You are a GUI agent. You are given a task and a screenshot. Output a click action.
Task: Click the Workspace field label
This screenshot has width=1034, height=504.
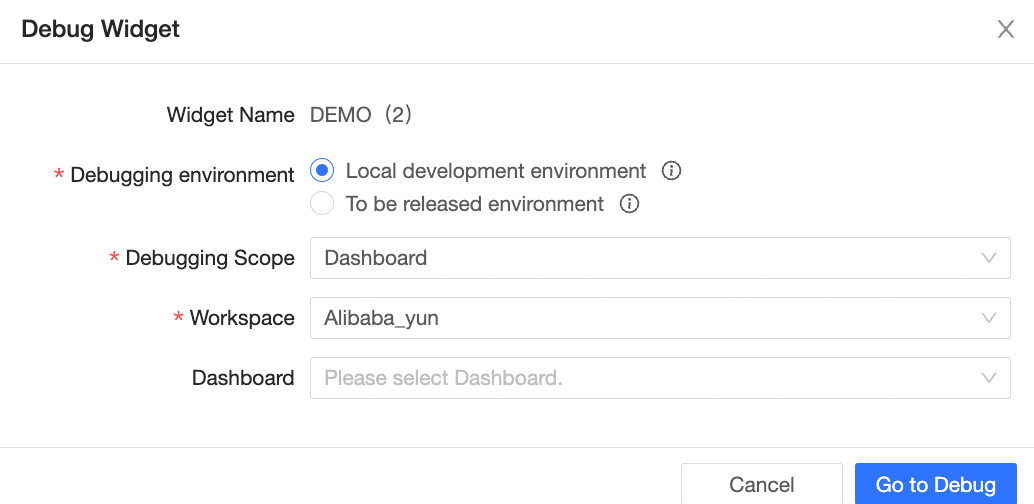pos(242,318)
